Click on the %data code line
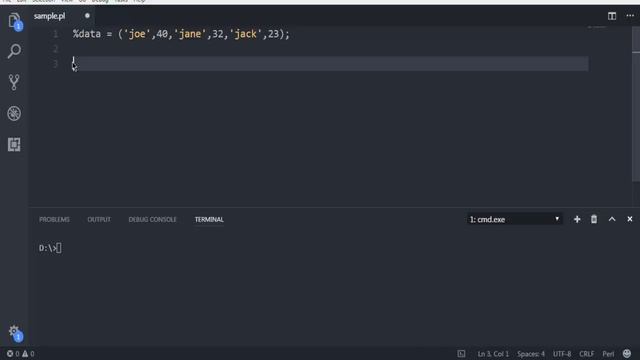This screenshot has width=640, height=360. click(x=181, y=34)
